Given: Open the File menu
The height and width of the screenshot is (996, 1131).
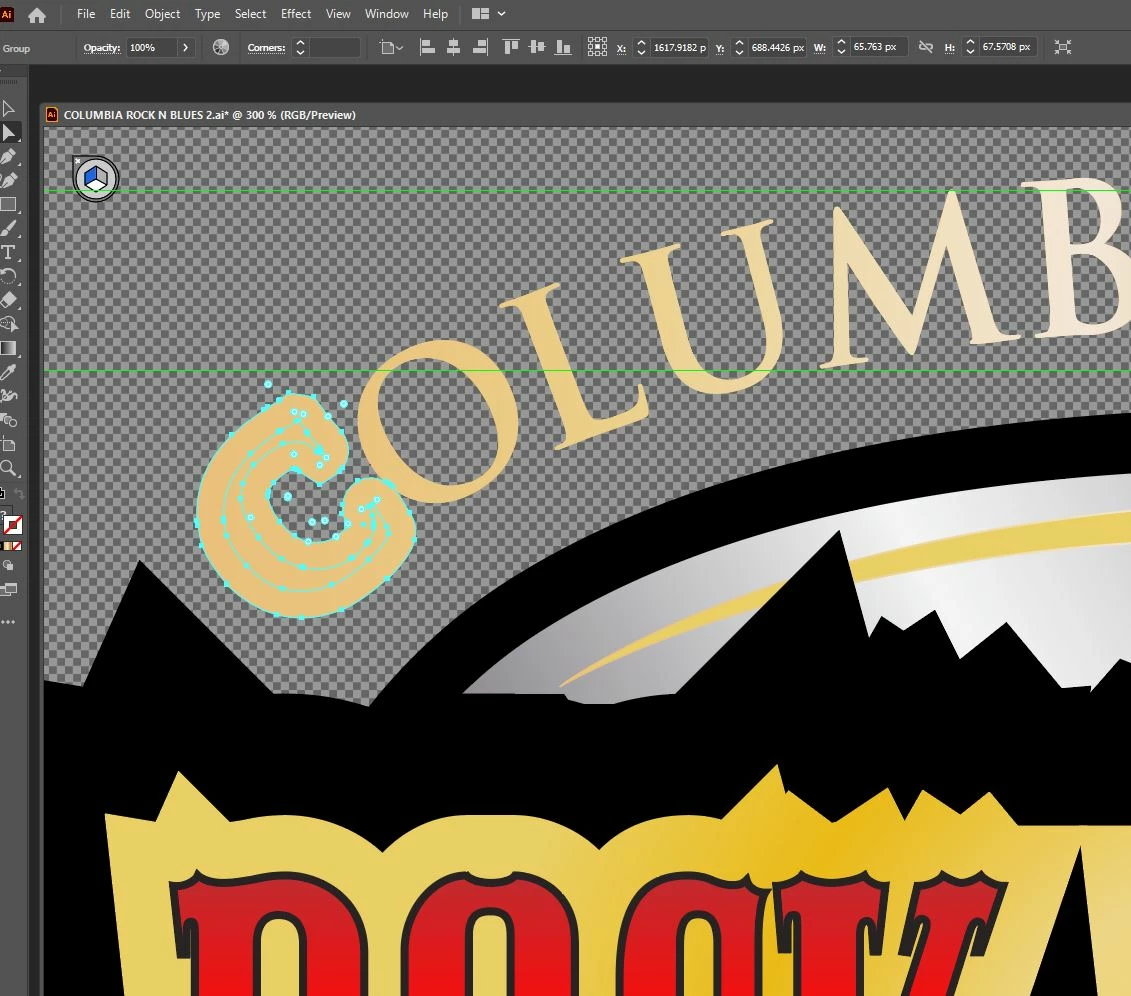Looking at the screenshot, I should 86,14.
